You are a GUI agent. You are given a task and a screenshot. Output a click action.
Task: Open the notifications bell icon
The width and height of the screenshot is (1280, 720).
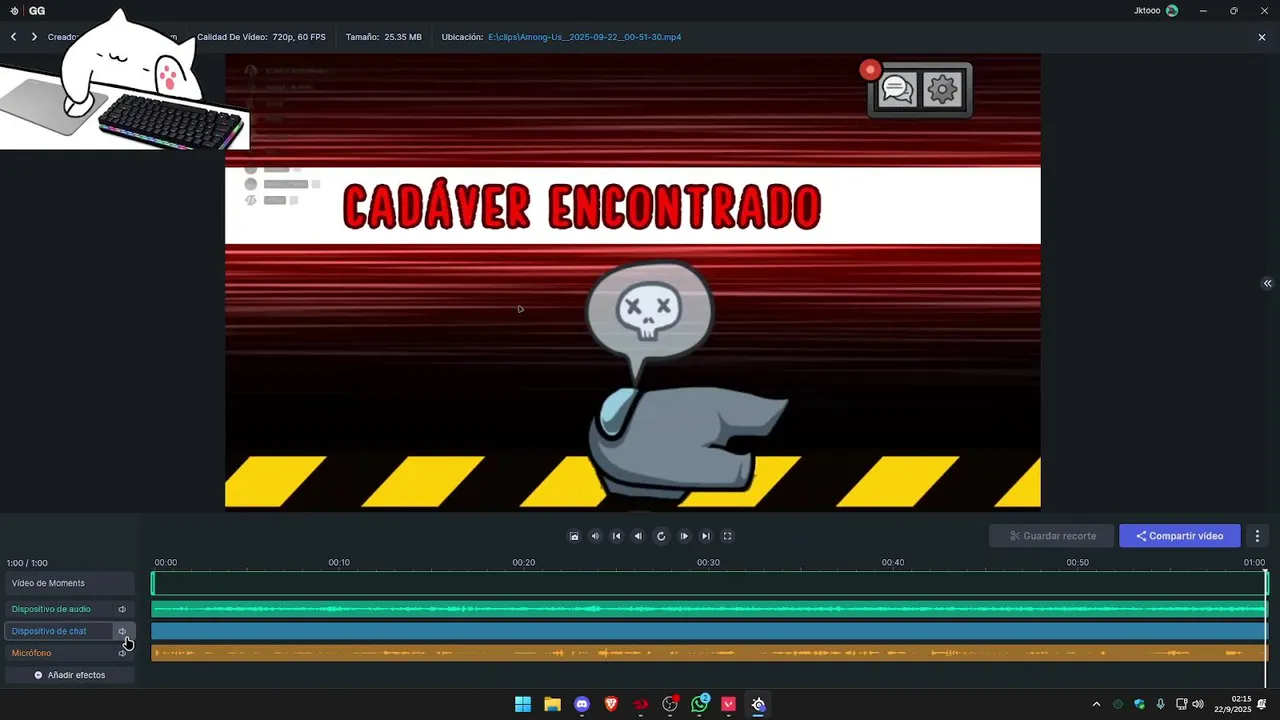[1262, 704]
